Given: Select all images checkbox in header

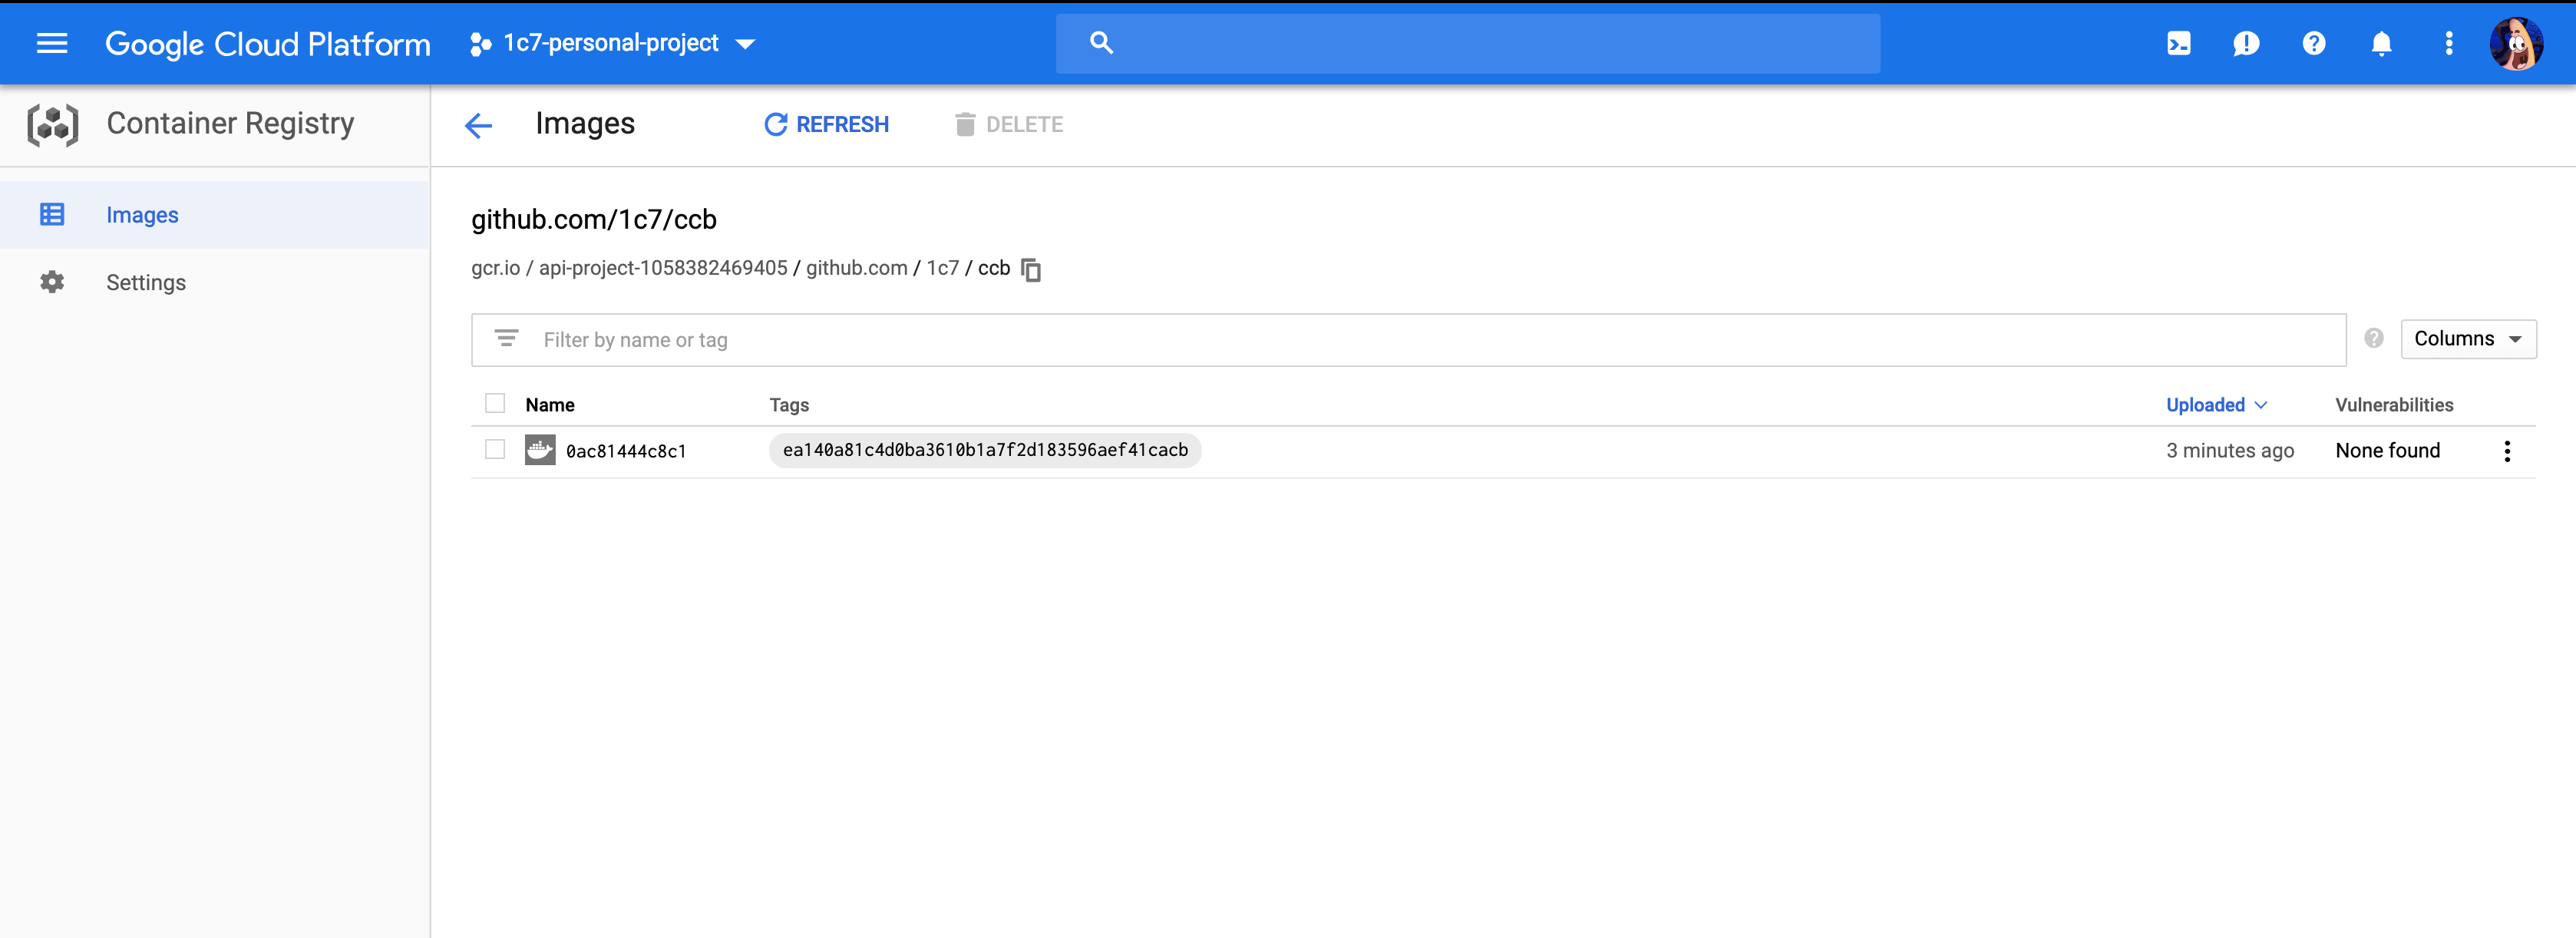Looking at the screenshot, I should 495,403.
